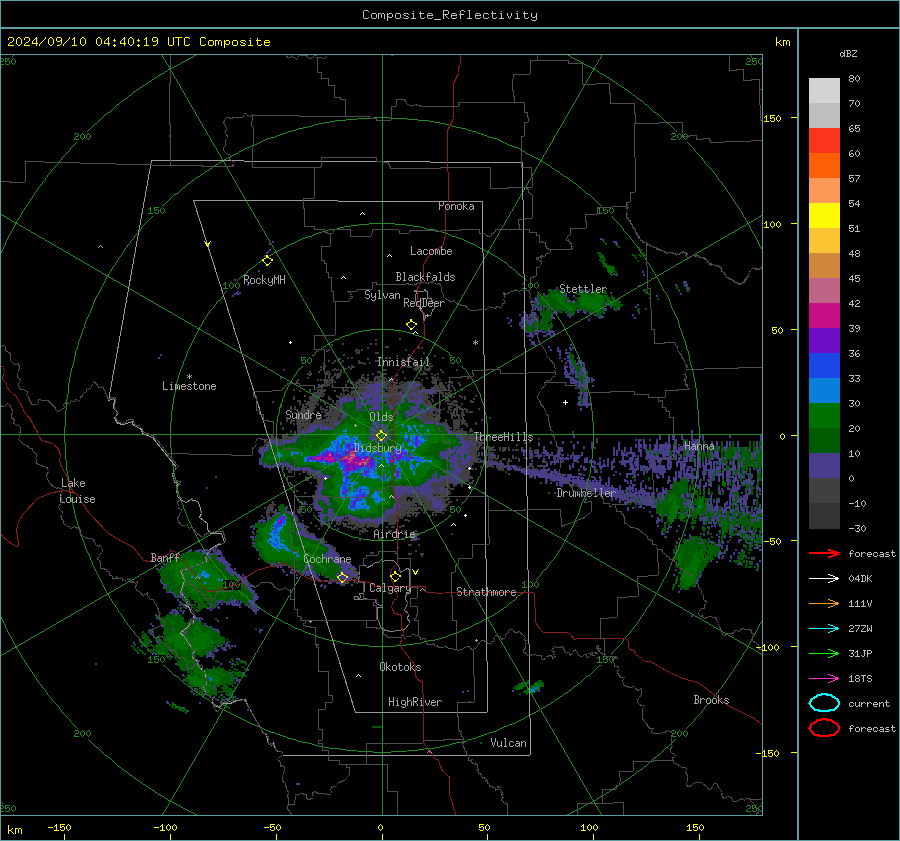Click the Ponoka city label
900x841 pixels.
coord(456,206)
